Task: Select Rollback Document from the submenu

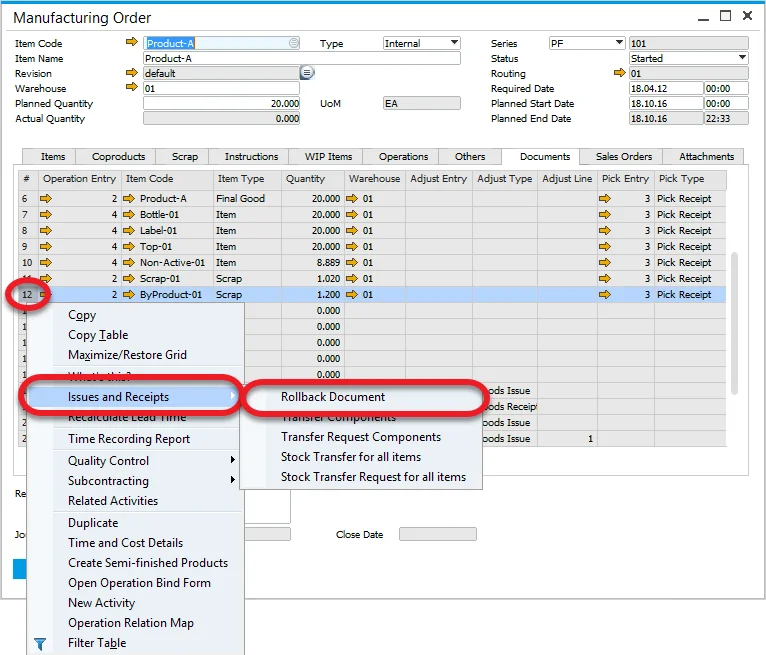Action: tap(333, 397)
